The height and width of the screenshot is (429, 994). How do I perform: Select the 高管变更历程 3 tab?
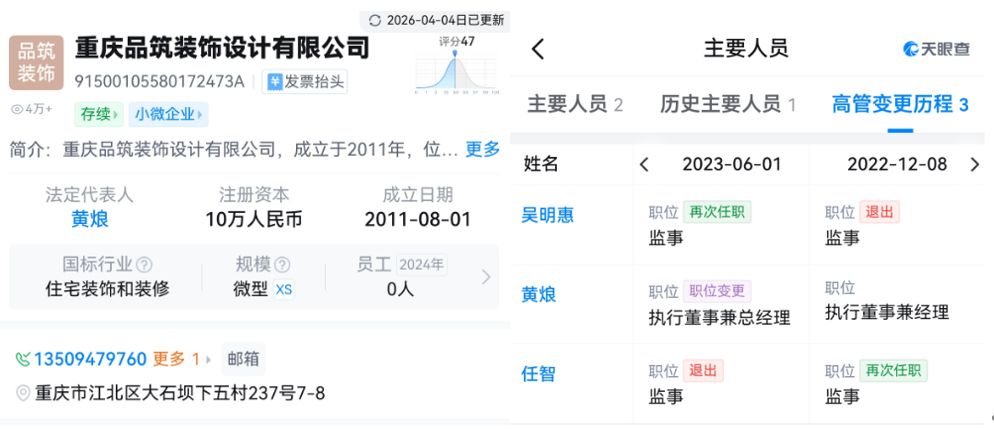[x=900, y=105]
